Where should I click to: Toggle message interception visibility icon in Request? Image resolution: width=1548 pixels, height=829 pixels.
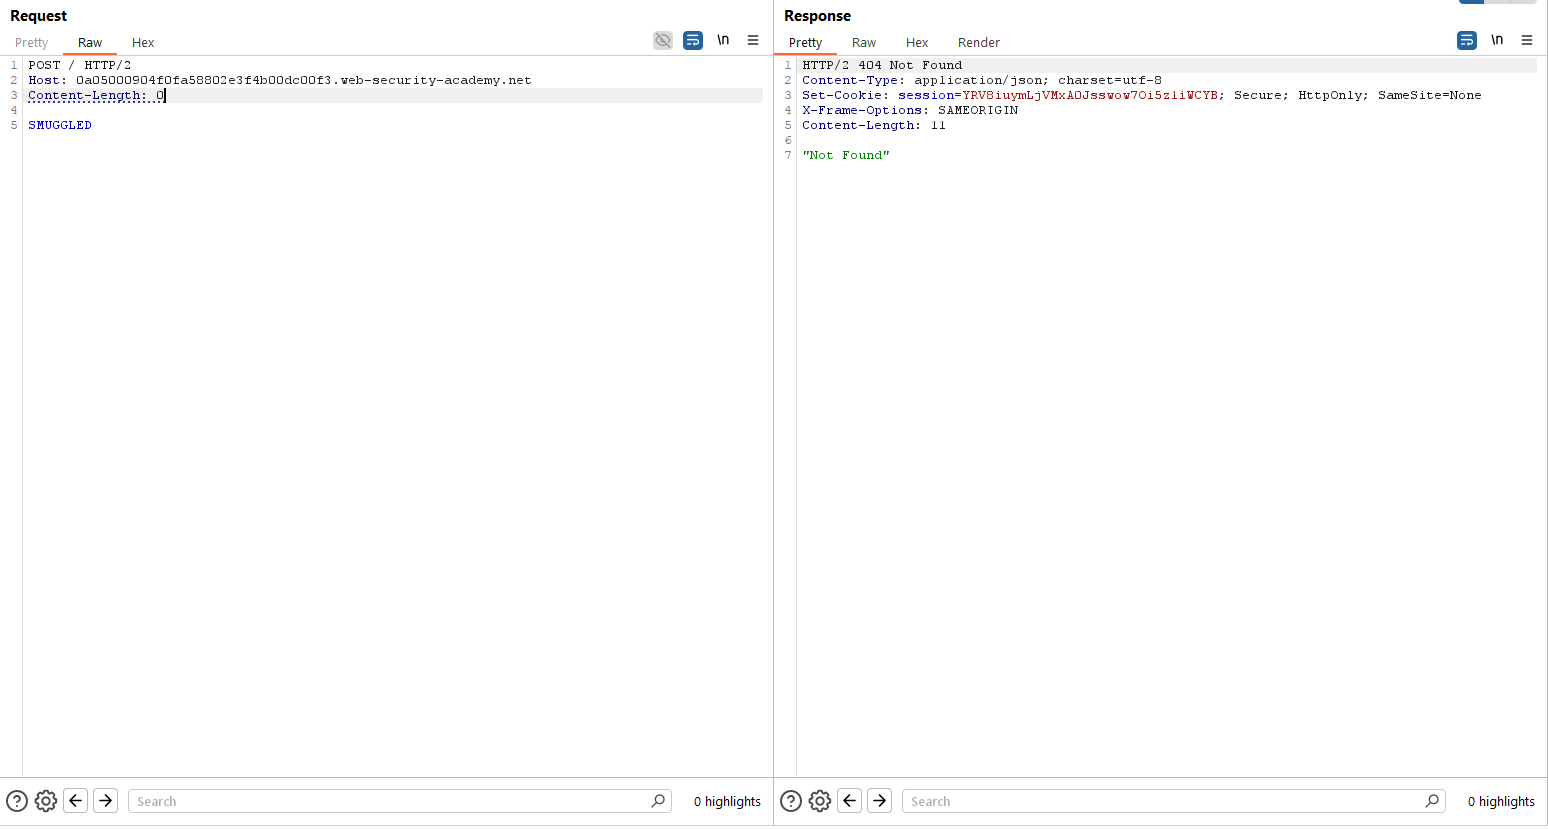pyautogui.click(x=663, y=41)
